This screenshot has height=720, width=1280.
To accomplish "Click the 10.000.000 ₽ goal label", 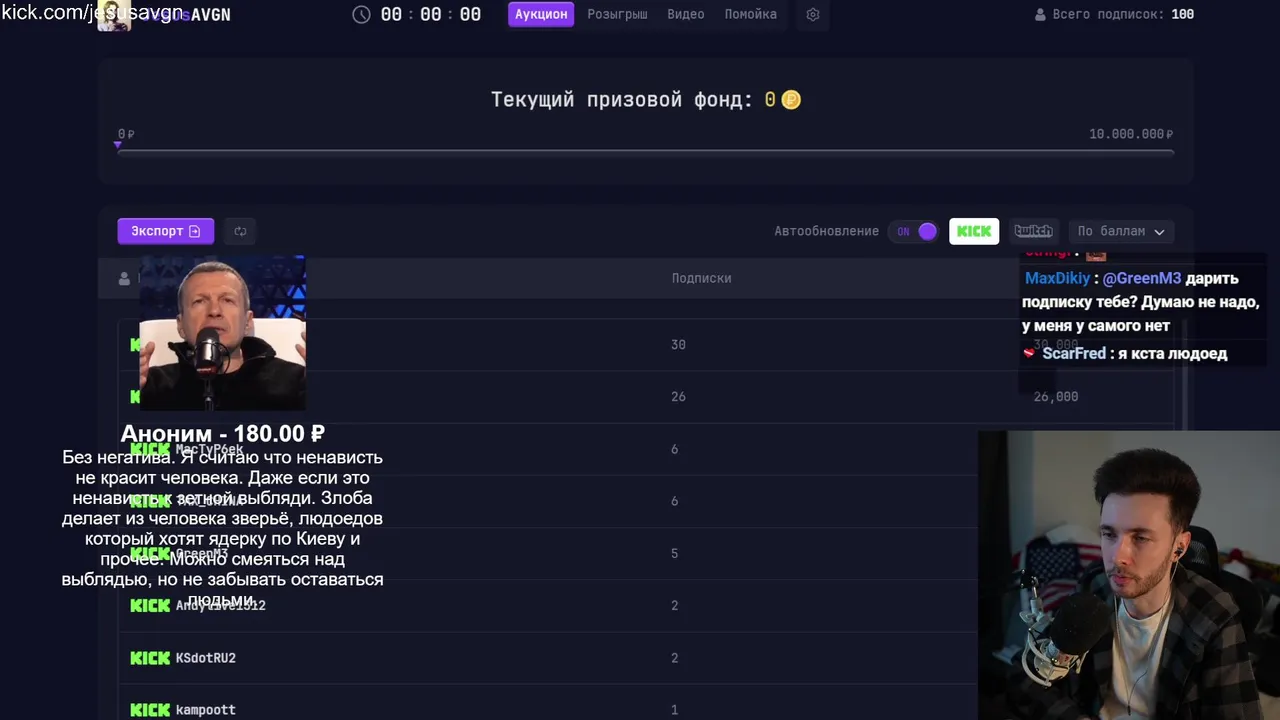I will pyautogui.click(x=1131, y=134).
